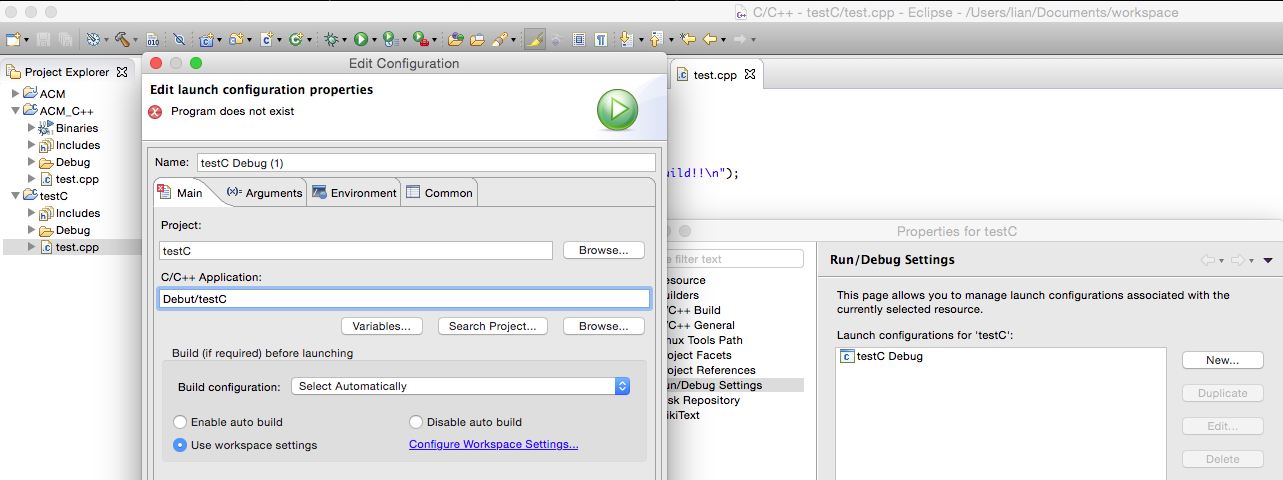Select Use workspace settings radio button
This screenshot has height=480, width=1283.
click(x=180, y=445)
